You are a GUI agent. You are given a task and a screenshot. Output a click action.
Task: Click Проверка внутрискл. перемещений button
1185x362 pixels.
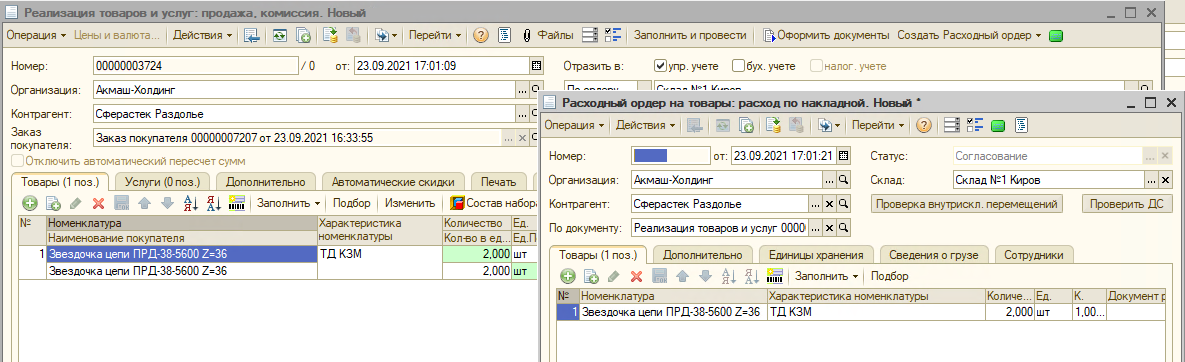point(967,203)
